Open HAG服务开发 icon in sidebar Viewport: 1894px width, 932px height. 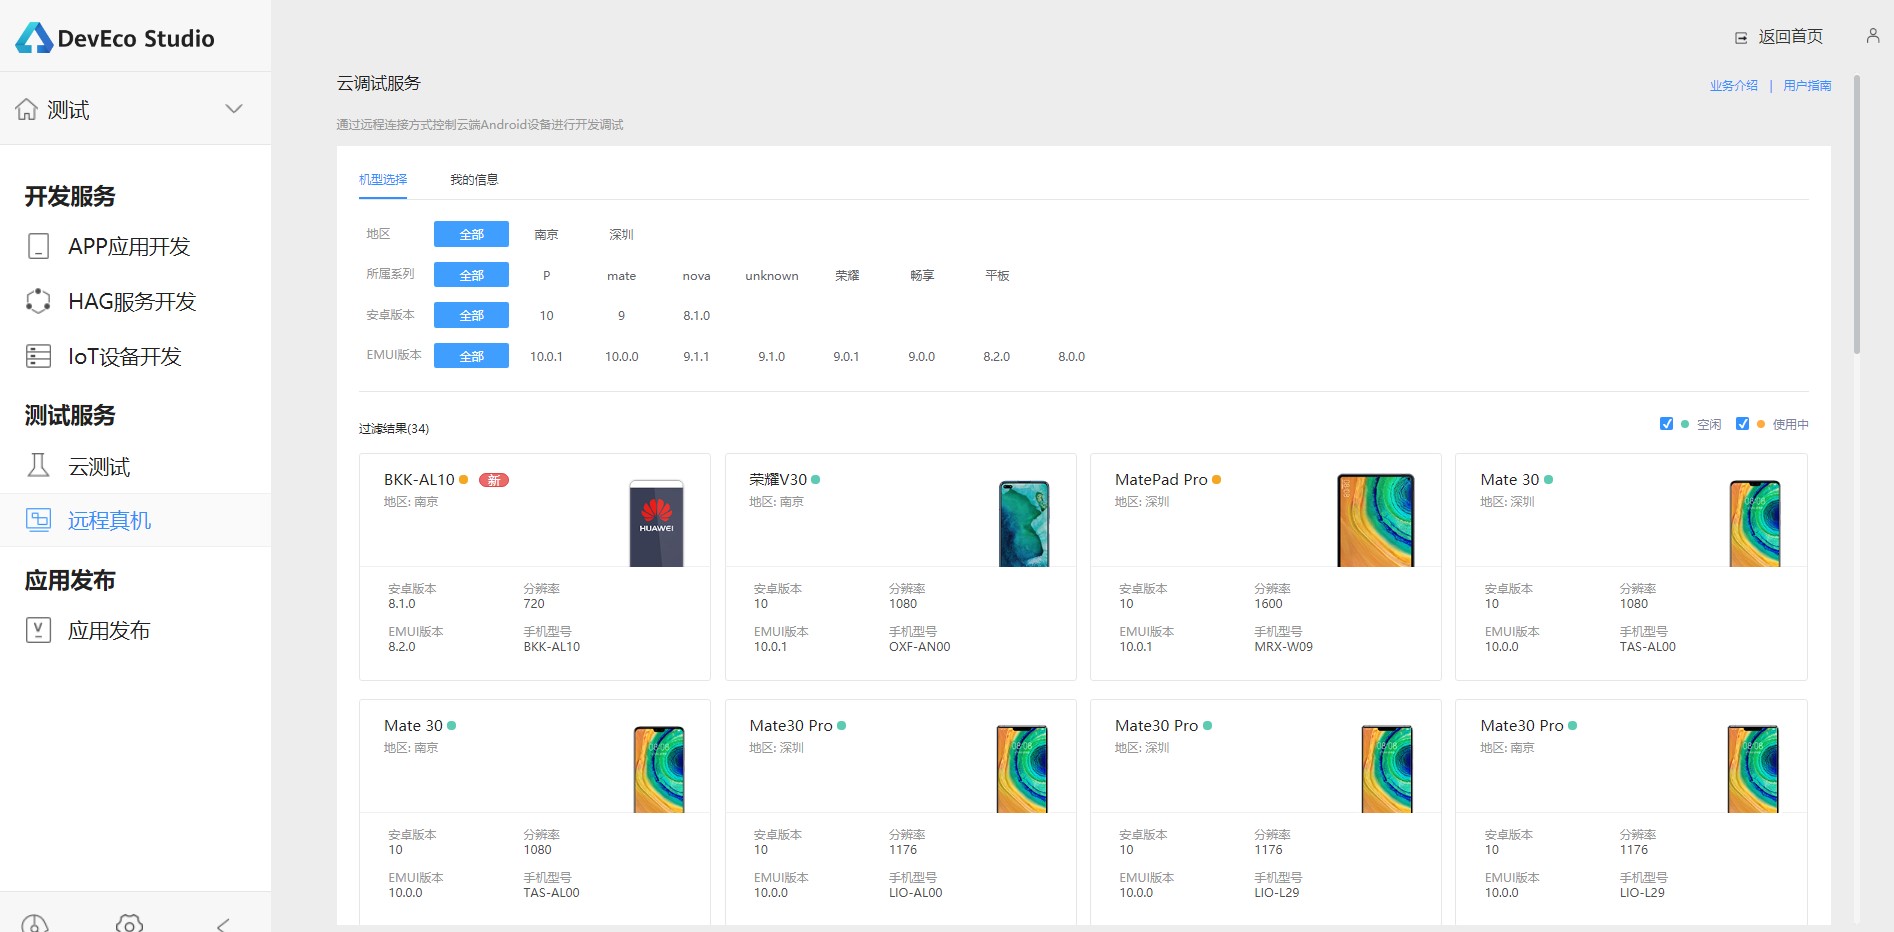pos(38,301)
